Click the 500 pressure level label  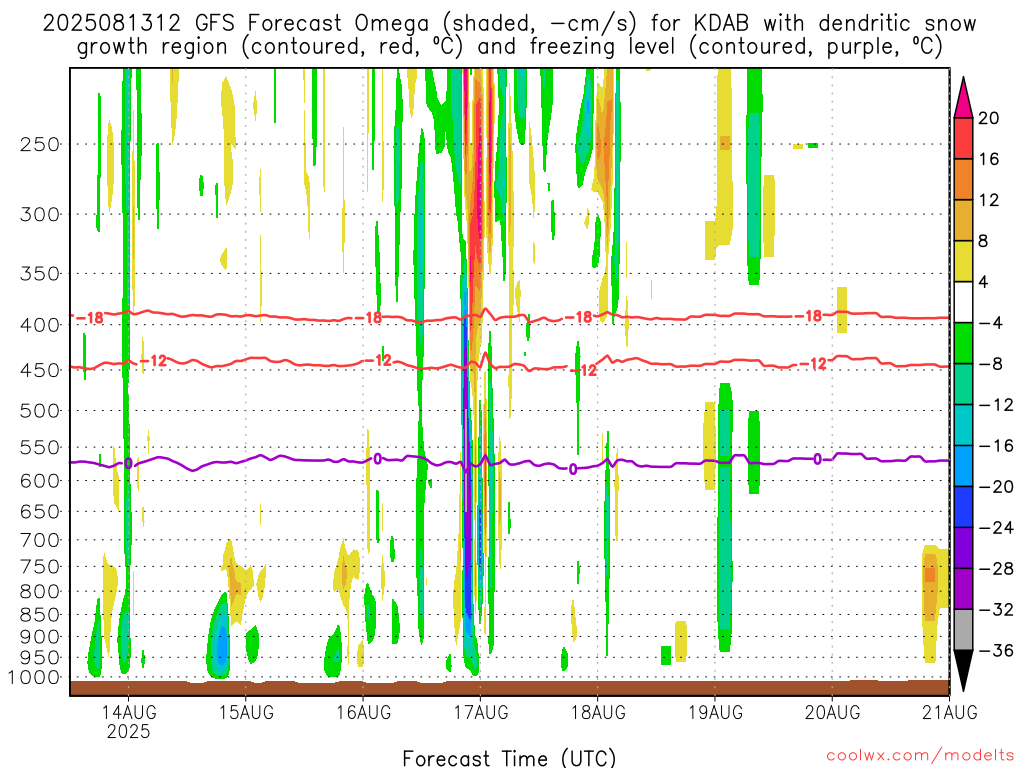point(40,411)
